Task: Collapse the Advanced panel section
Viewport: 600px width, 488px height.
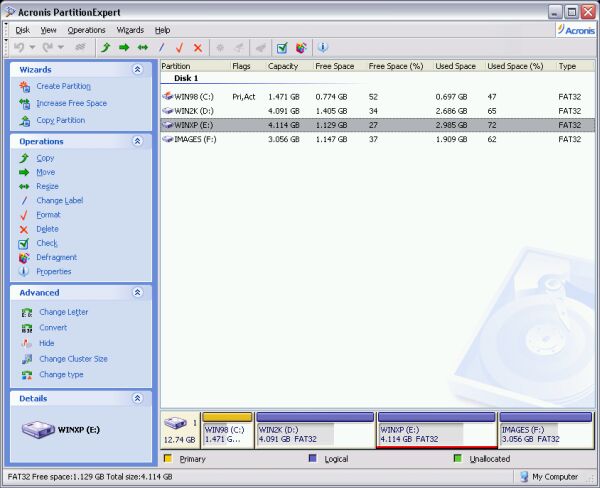Action: click(137, 293)
